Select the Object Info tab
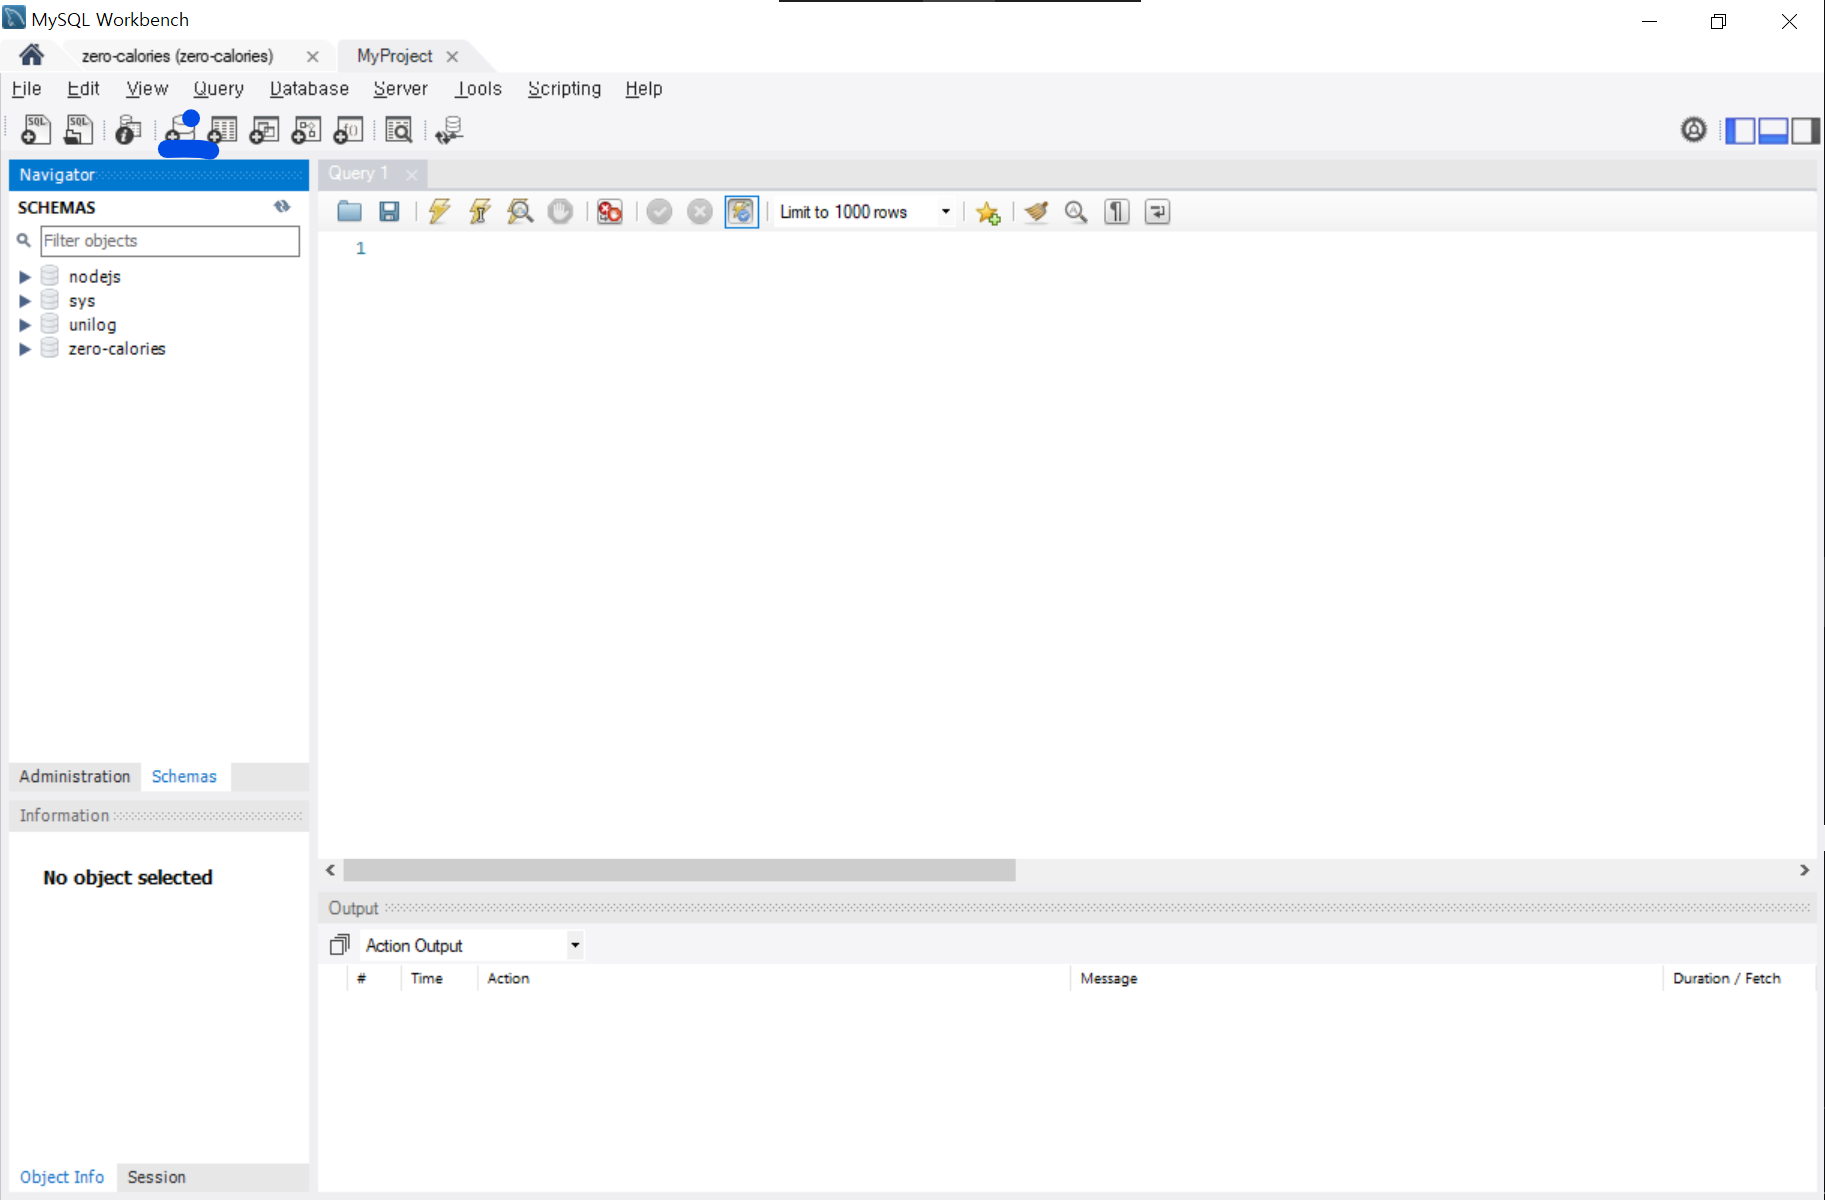 pos(62,1177)
